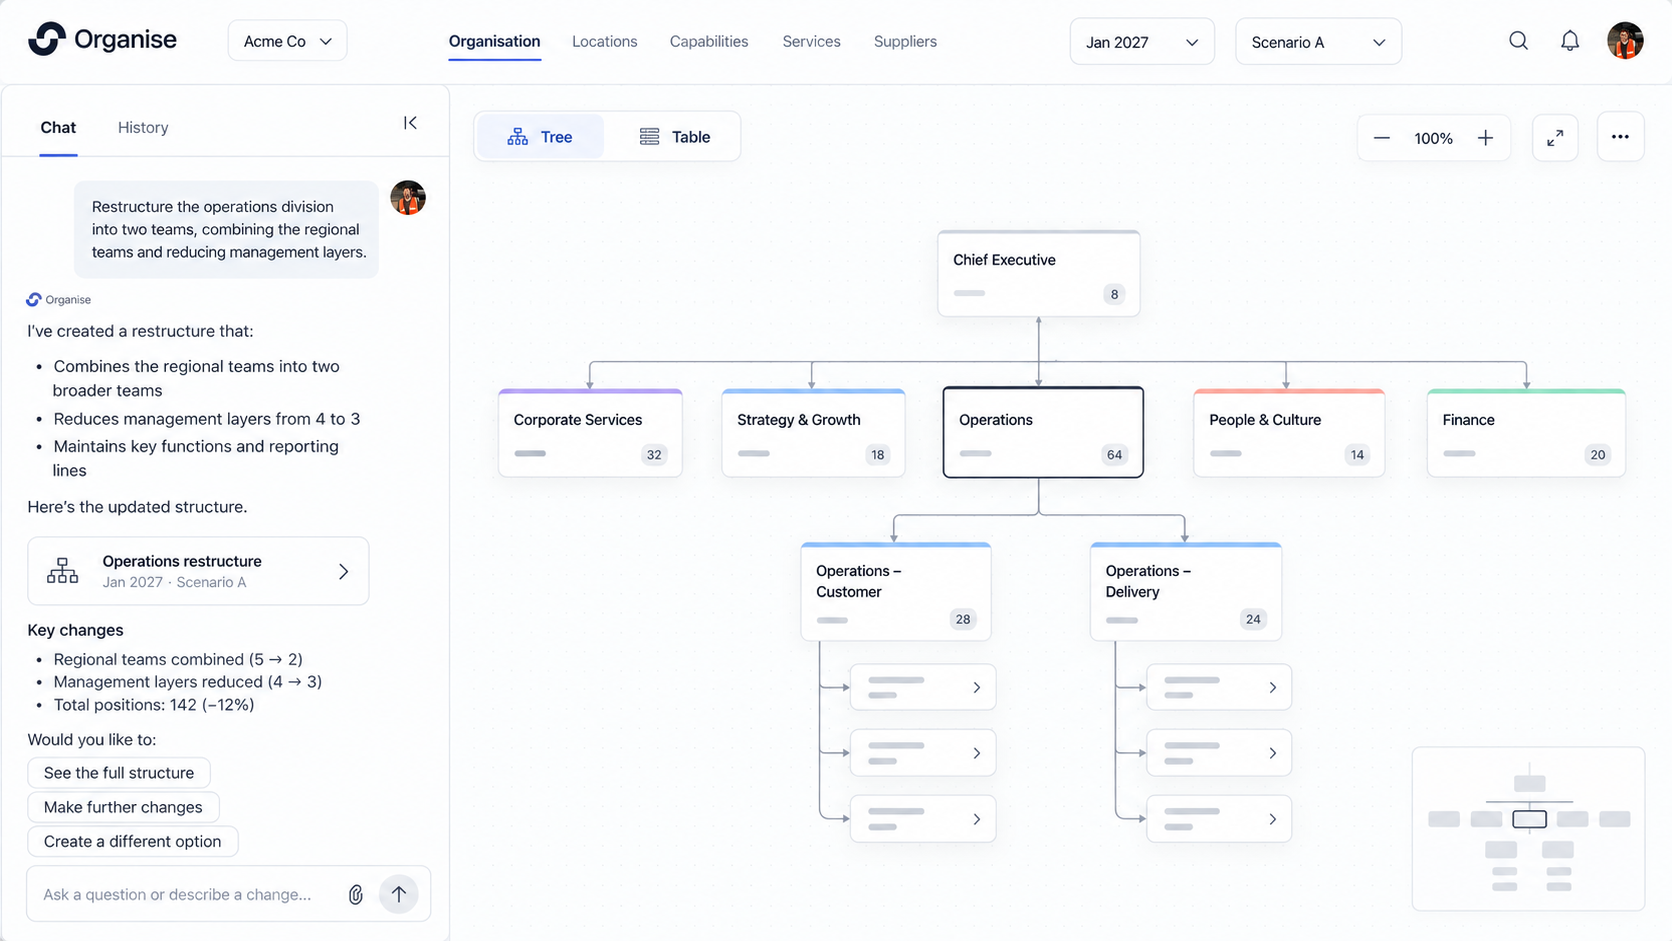
Task: Open the Scenario A dropdown
Action: (1318, 42)
